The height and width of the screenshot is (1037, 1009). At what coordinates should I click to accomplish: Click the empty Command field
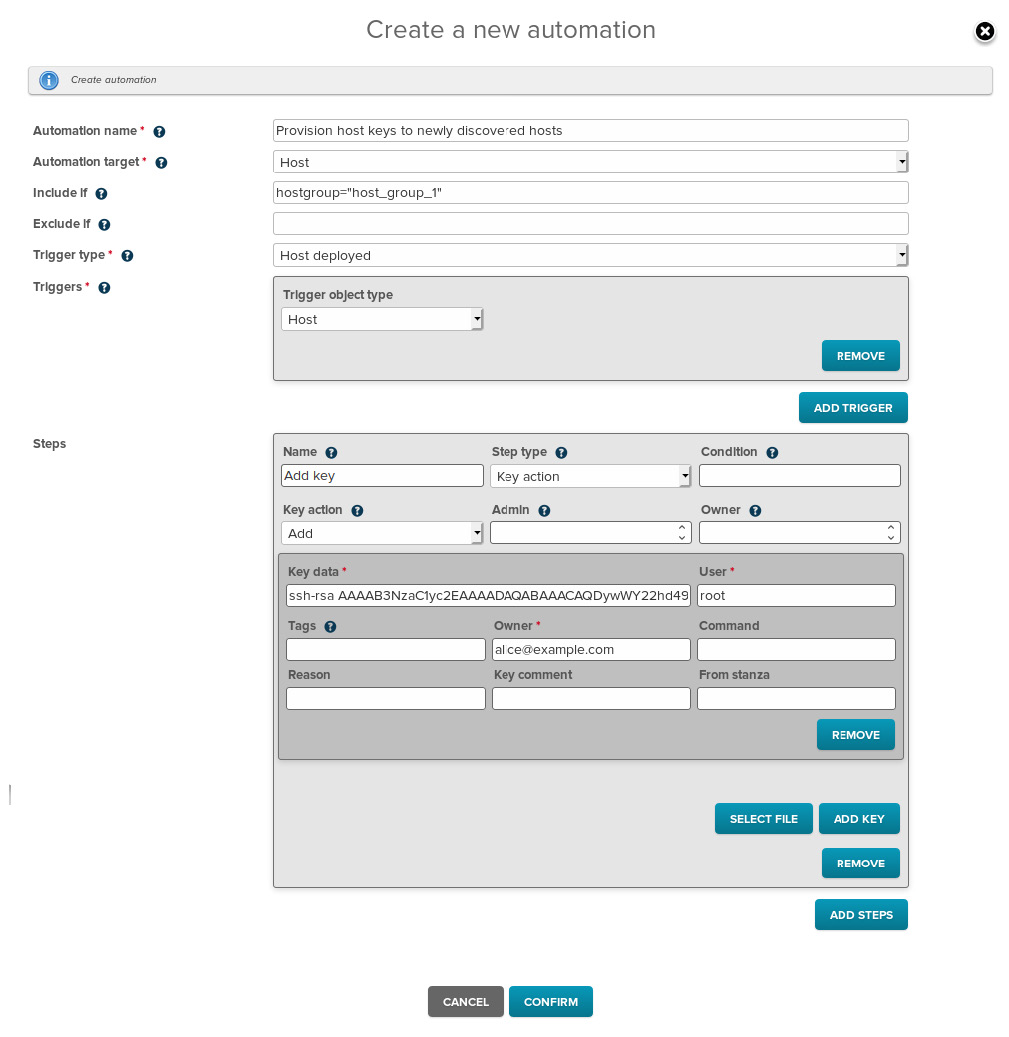796,649
